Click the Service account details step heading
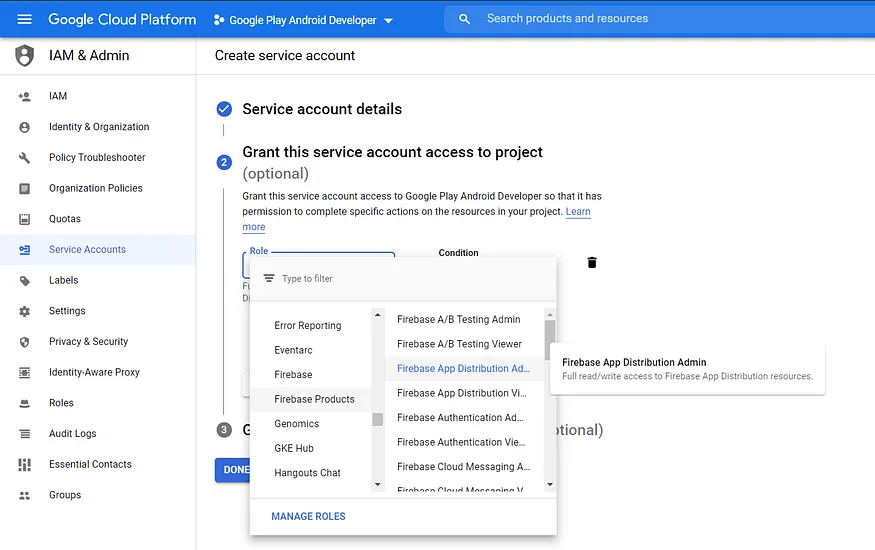The width and height of the screenshot is (875, 550). (322, 109)
